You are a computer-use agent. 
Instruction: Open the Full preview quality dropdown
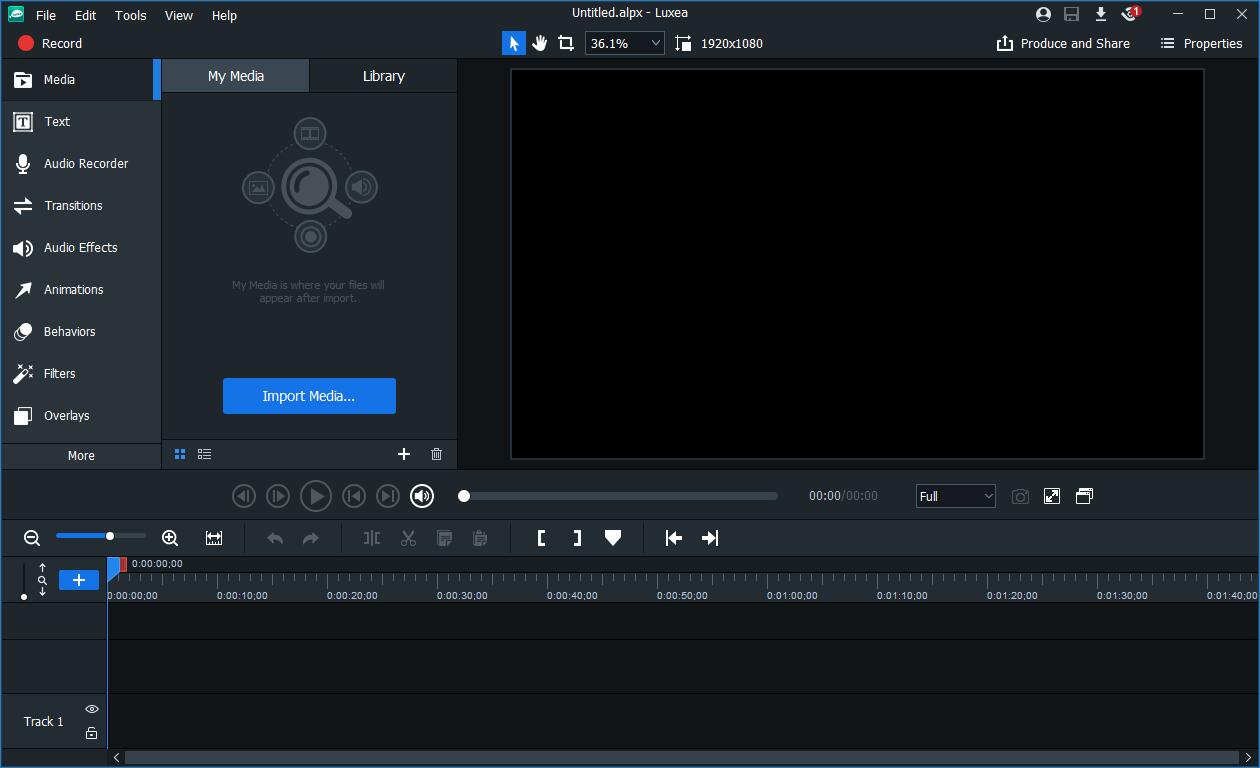pyautogui.click(x=956, y=496)
